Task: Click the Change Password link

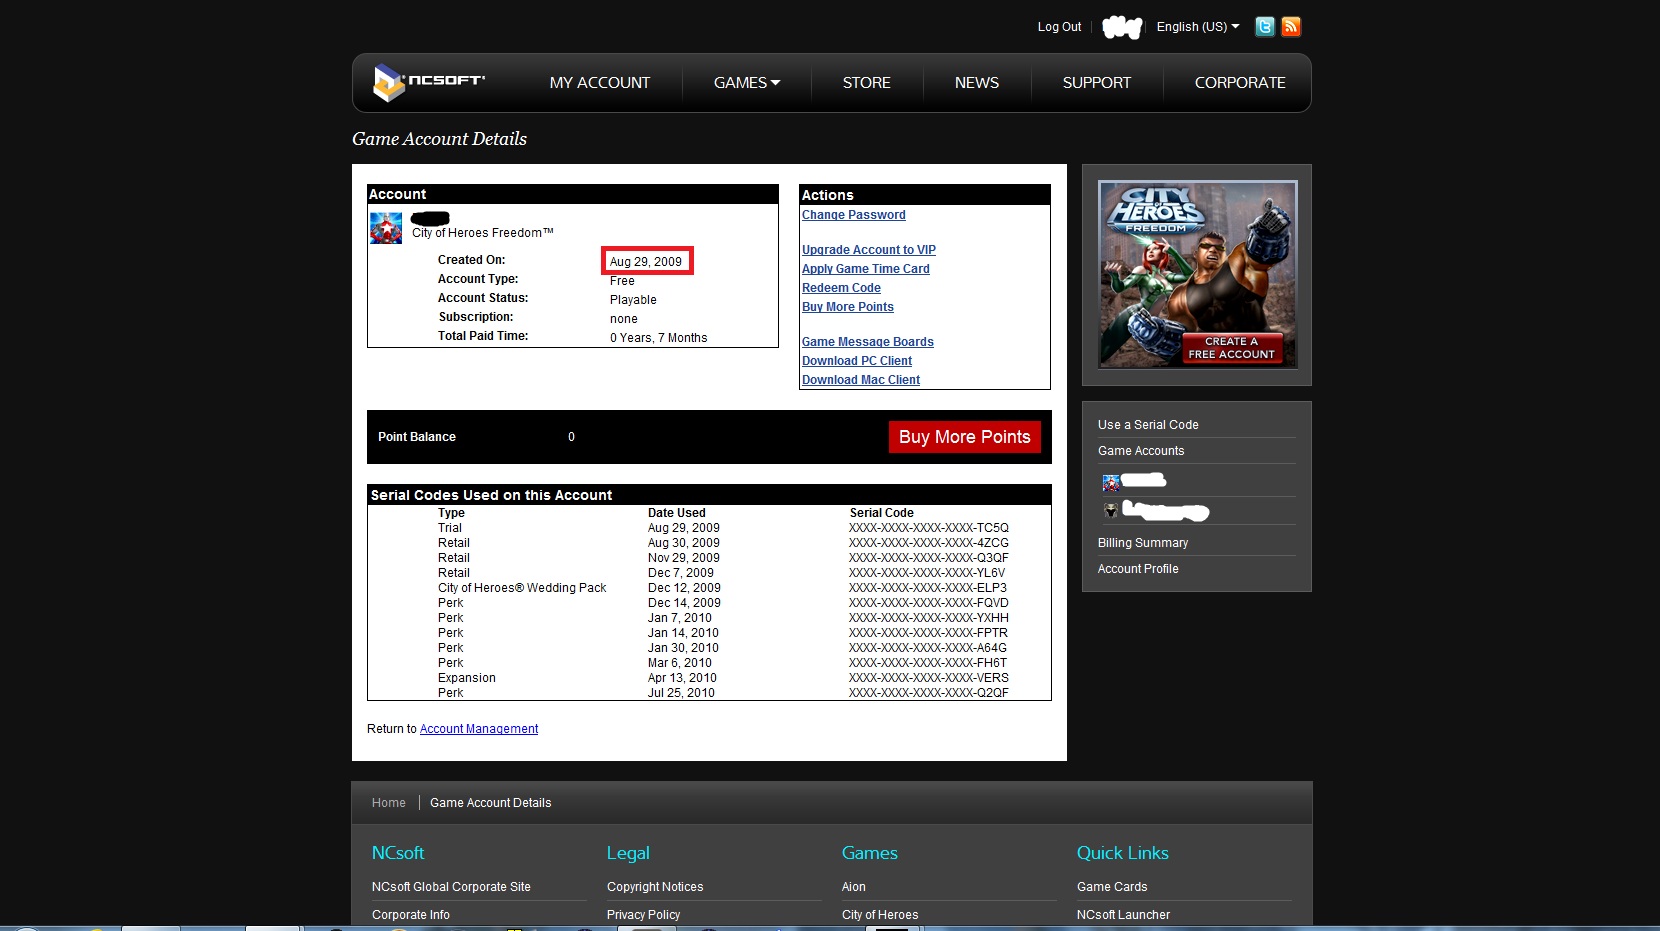Action: pos(854,215)
